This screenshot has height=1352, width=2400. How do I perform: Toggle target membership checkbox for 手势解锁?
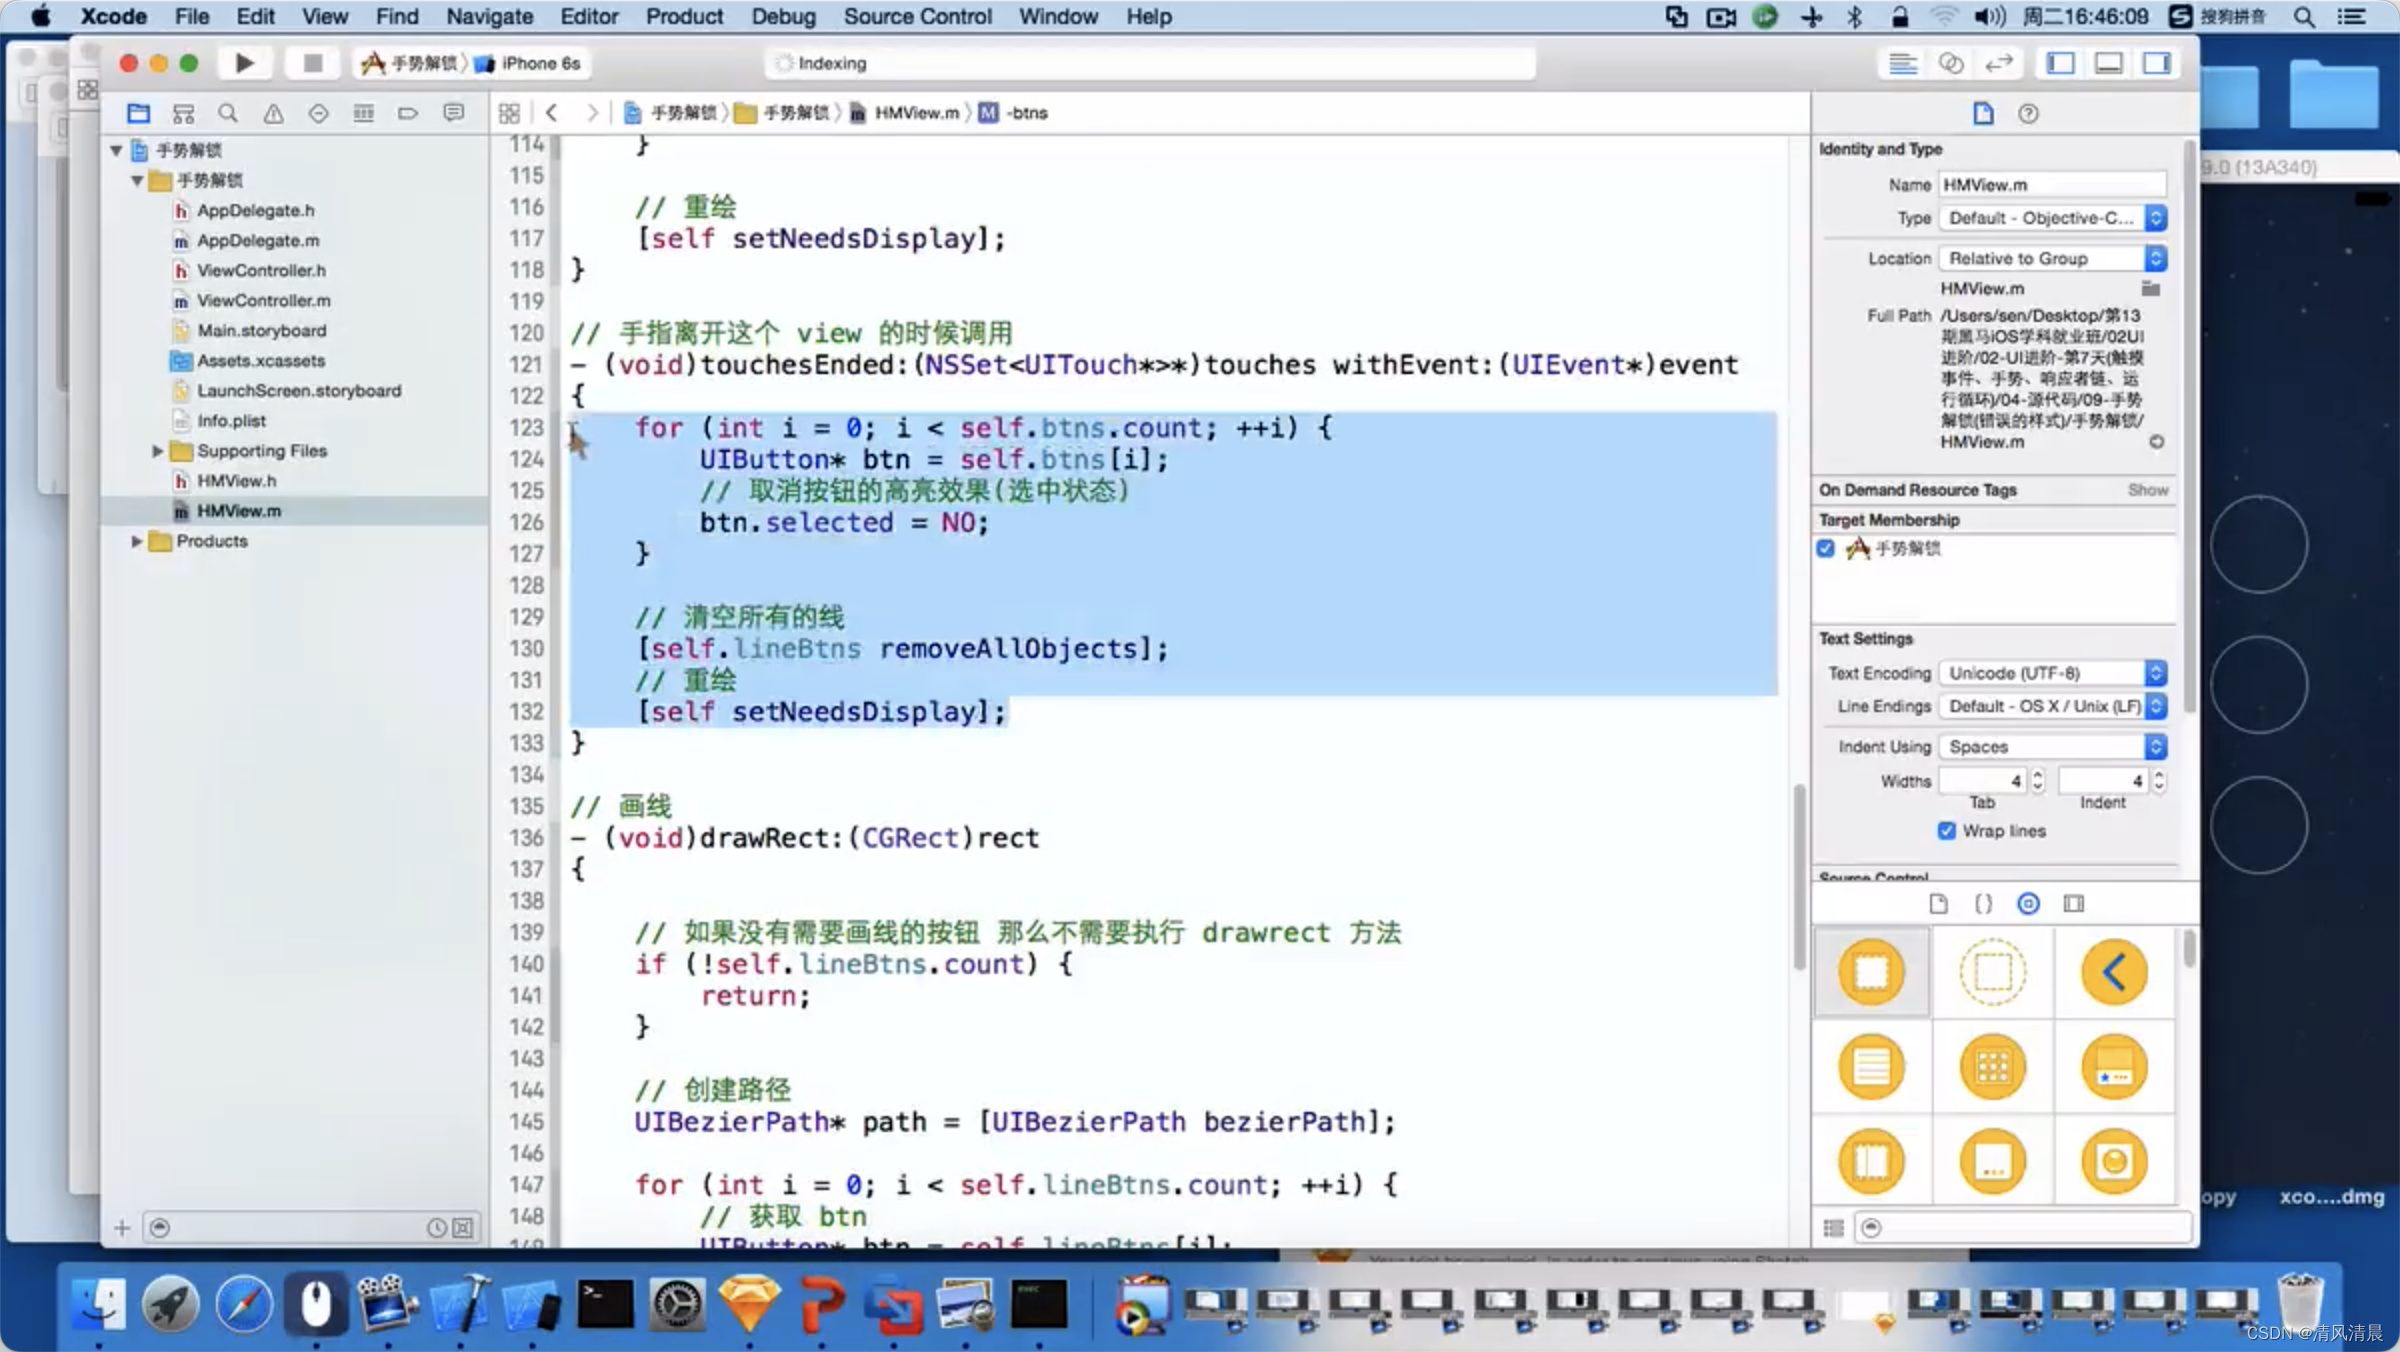[1826, 548]
